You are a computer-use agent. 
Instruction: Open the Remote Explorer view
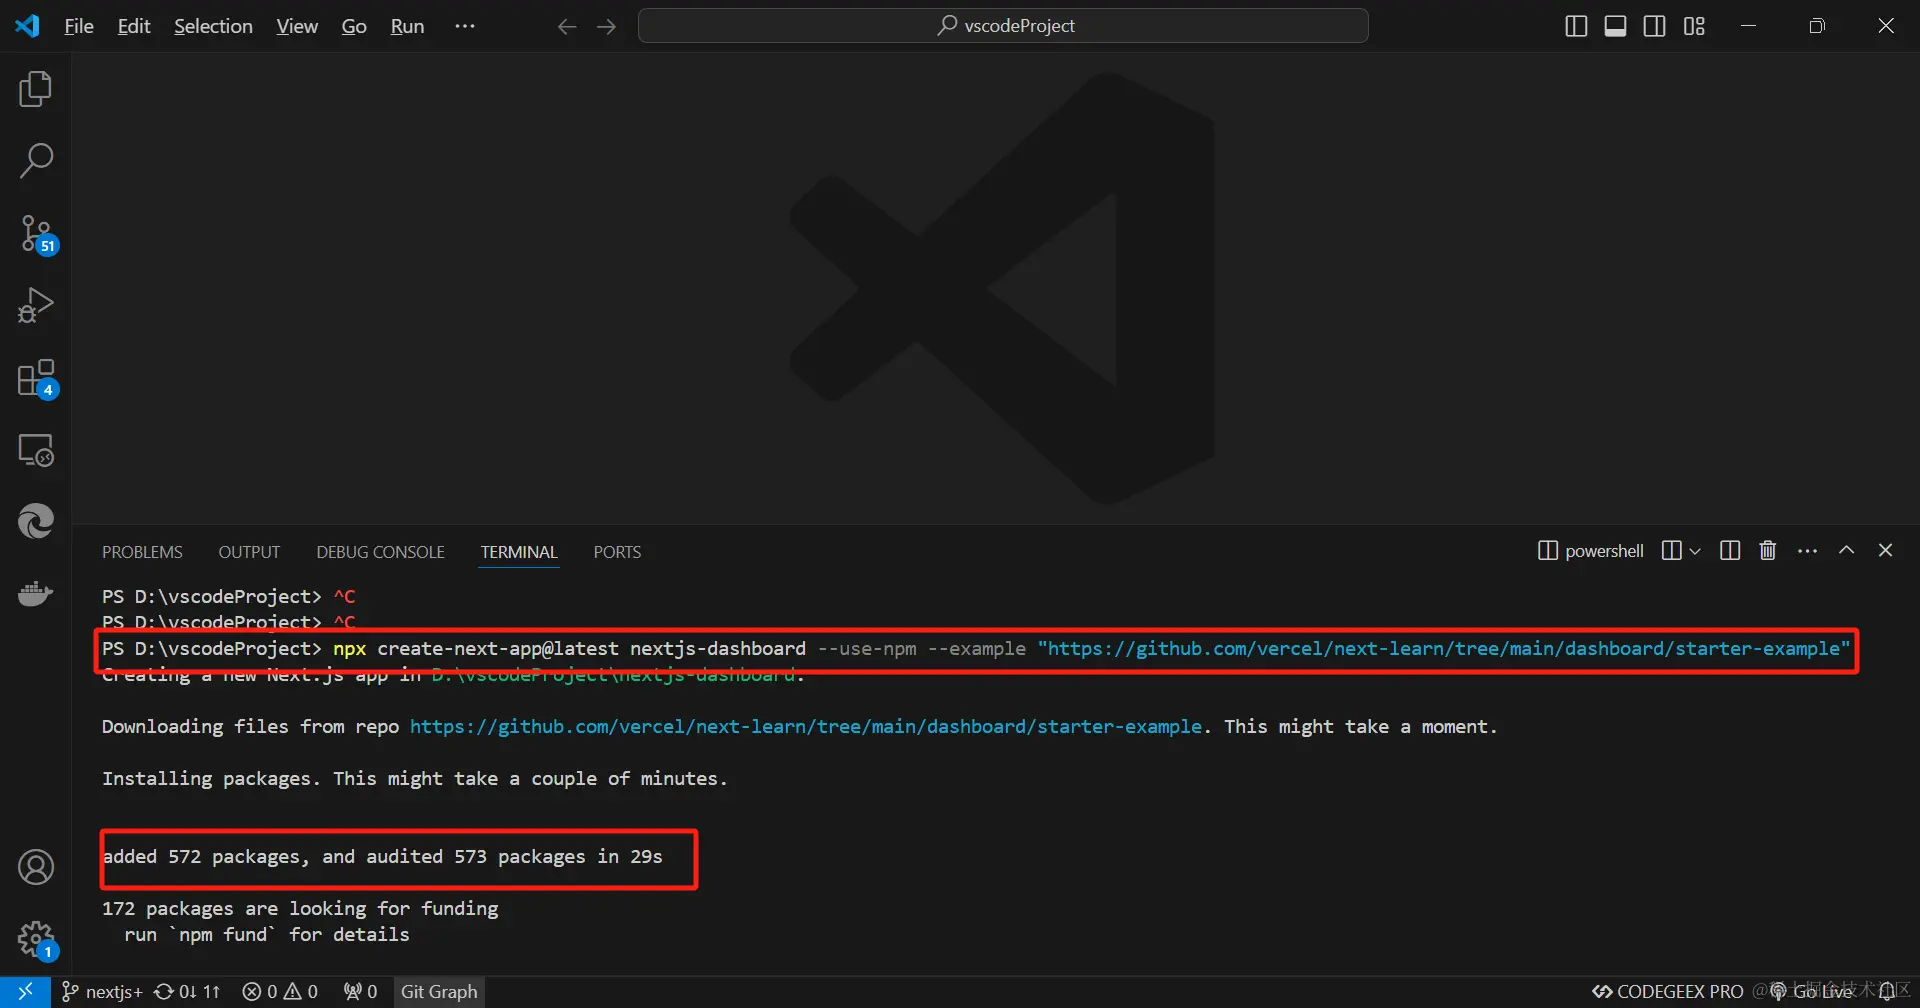tap(36, 450)
